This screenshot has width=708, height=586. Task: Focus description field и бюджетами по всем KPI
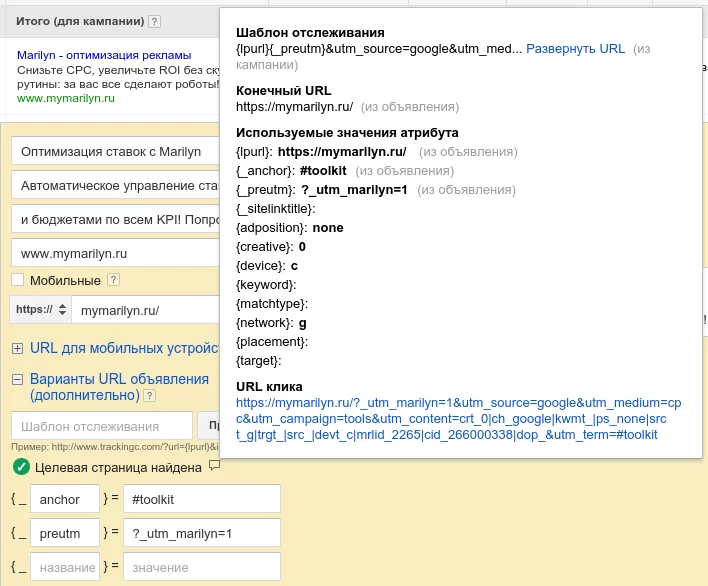pyautogui.click(x=115, y=219)
